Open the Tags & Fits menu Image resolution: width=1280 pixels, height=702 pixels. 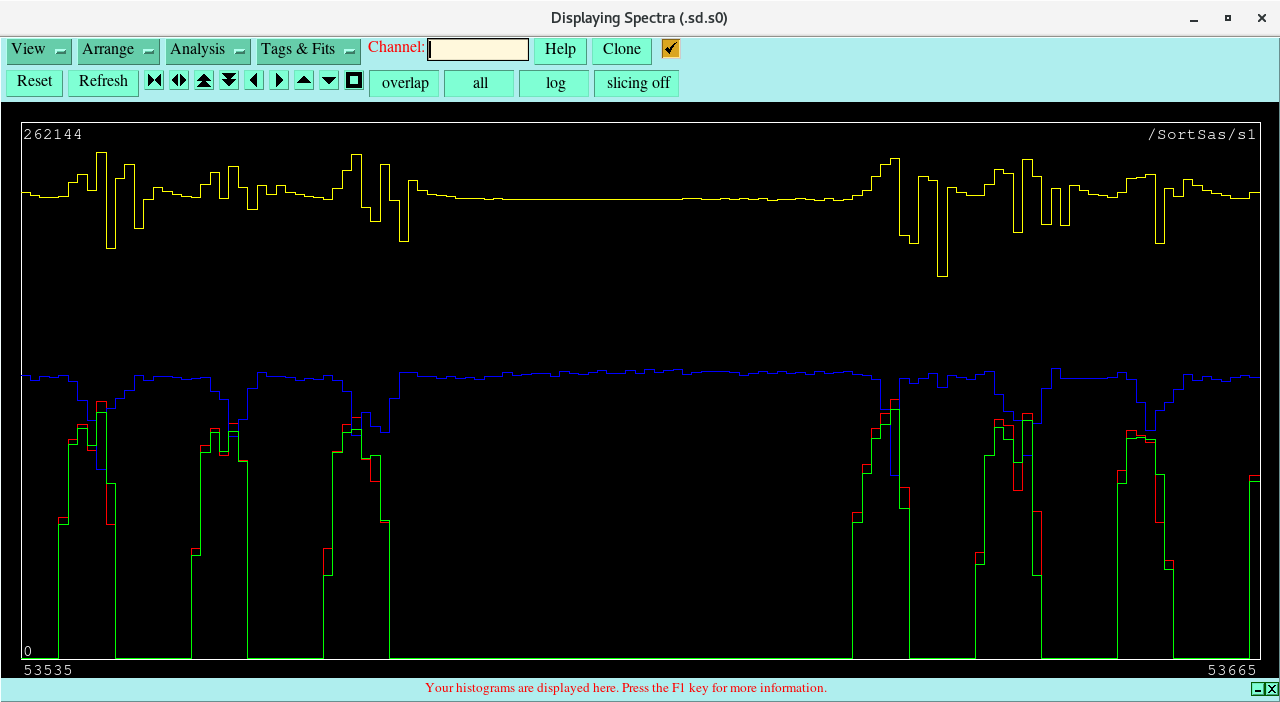pos(308,50)
